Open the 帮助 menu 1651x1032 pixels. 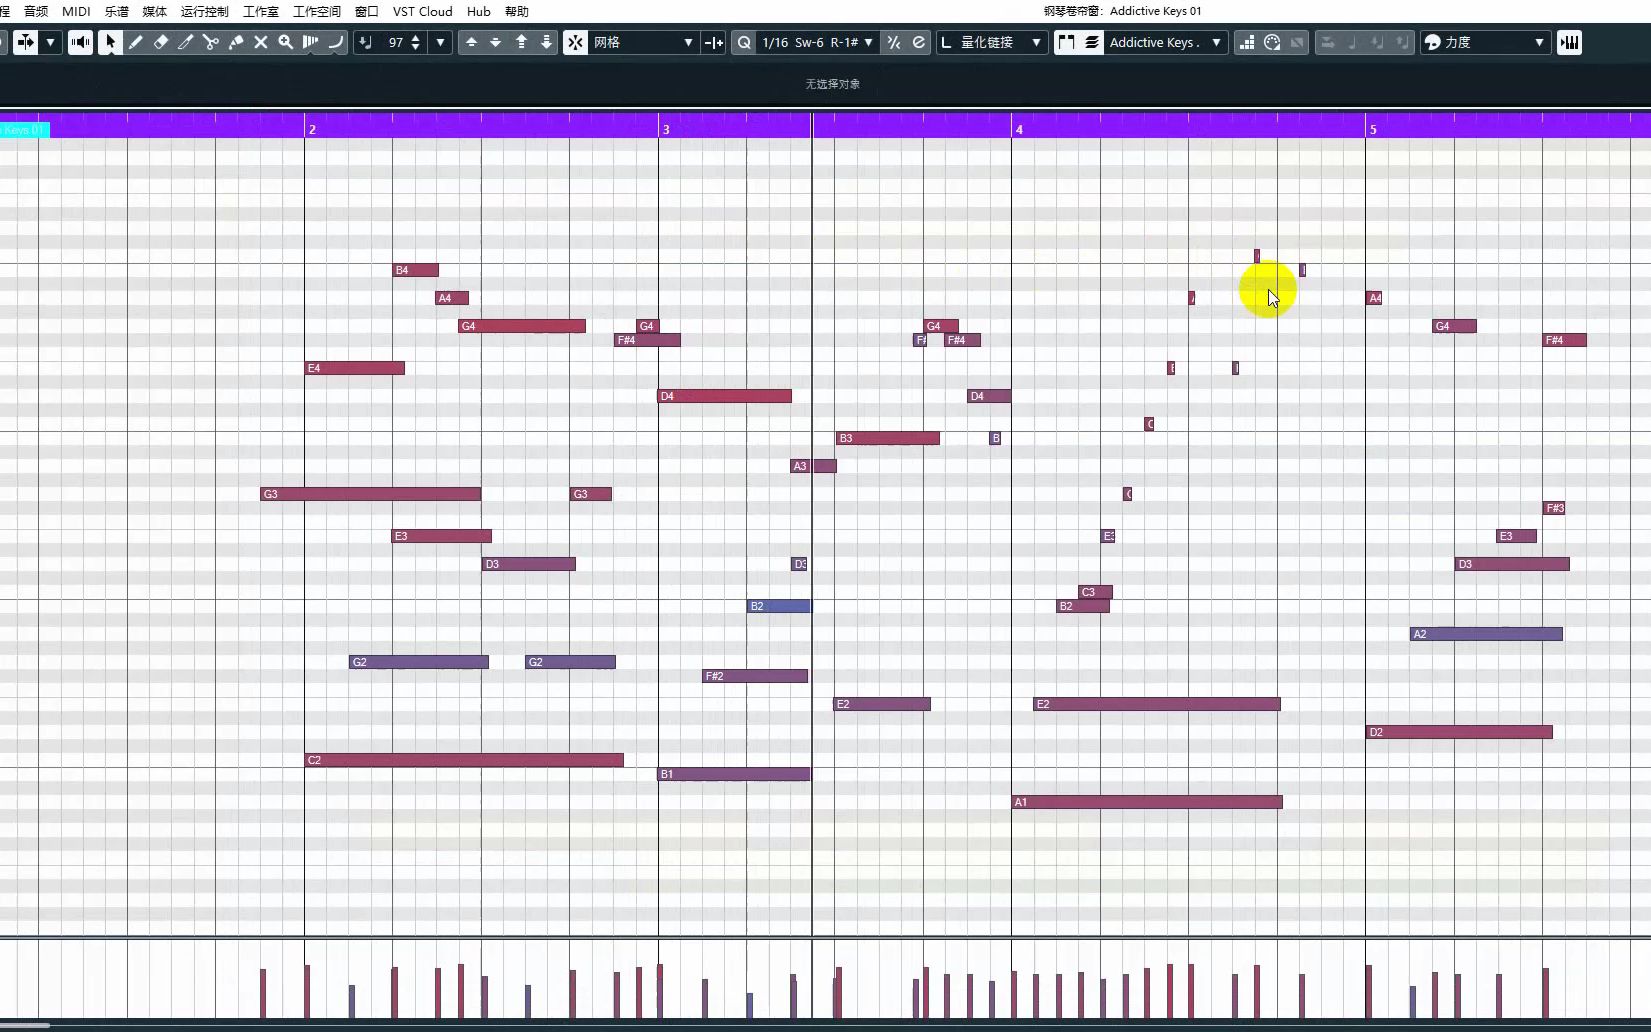pyautogui.click(x=517, y=11)
